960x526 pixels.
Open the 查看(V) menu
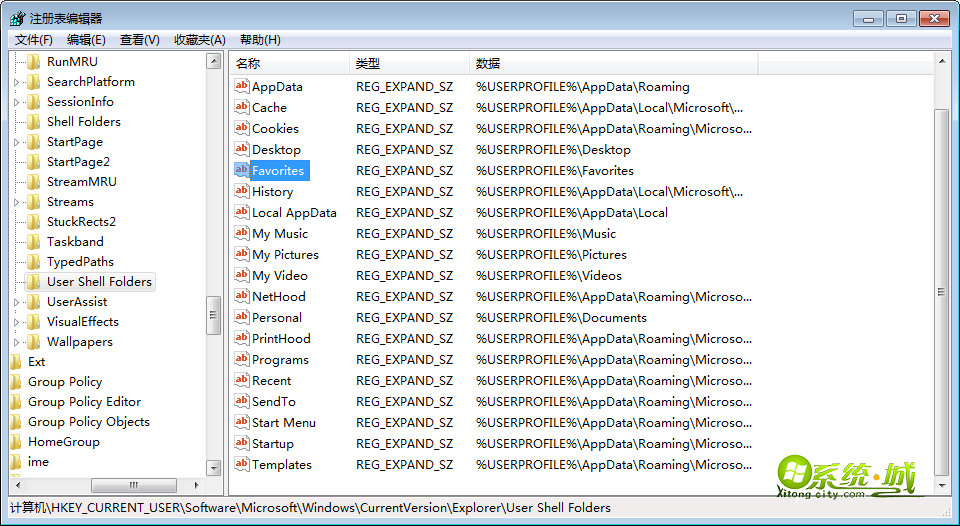point(140,40)
